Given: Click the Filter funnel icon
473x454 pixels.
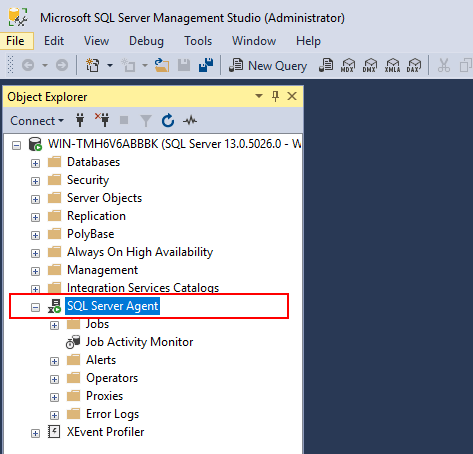Looking at the screenshot, I should pos(146,121).
